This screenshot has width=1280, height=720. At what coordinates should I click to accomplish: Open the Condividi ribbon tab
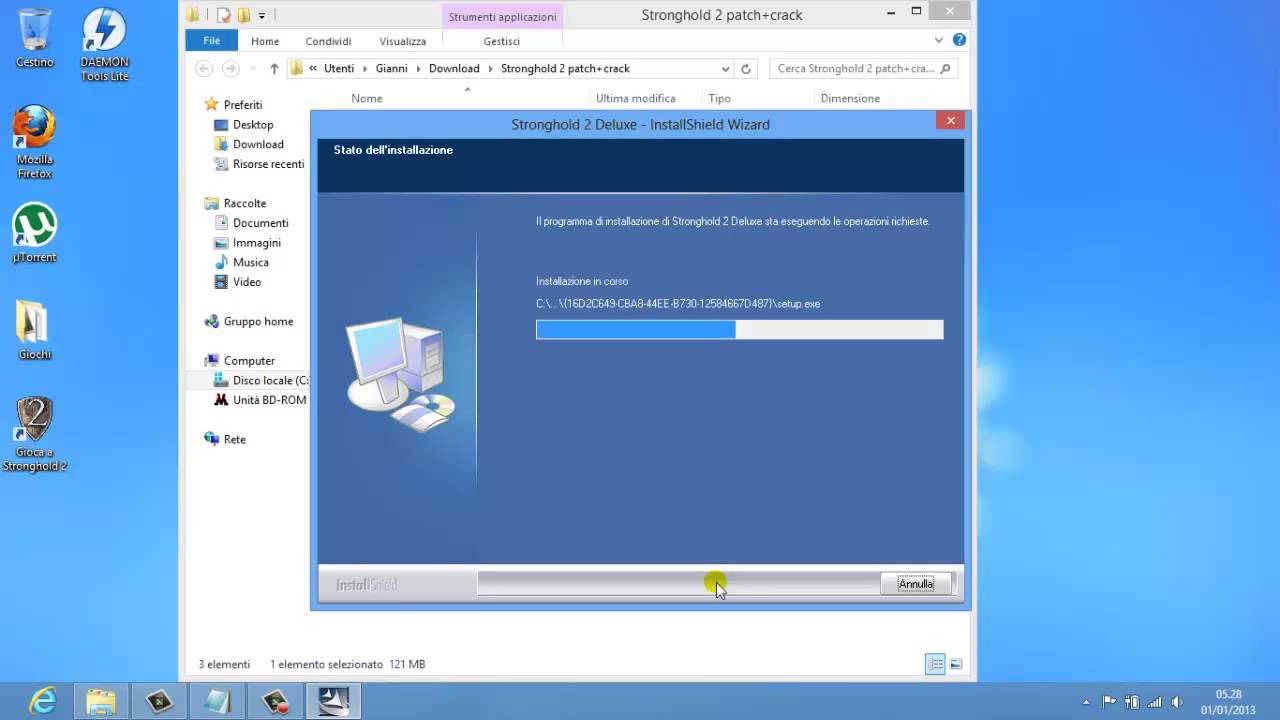(x=328, y=41)
